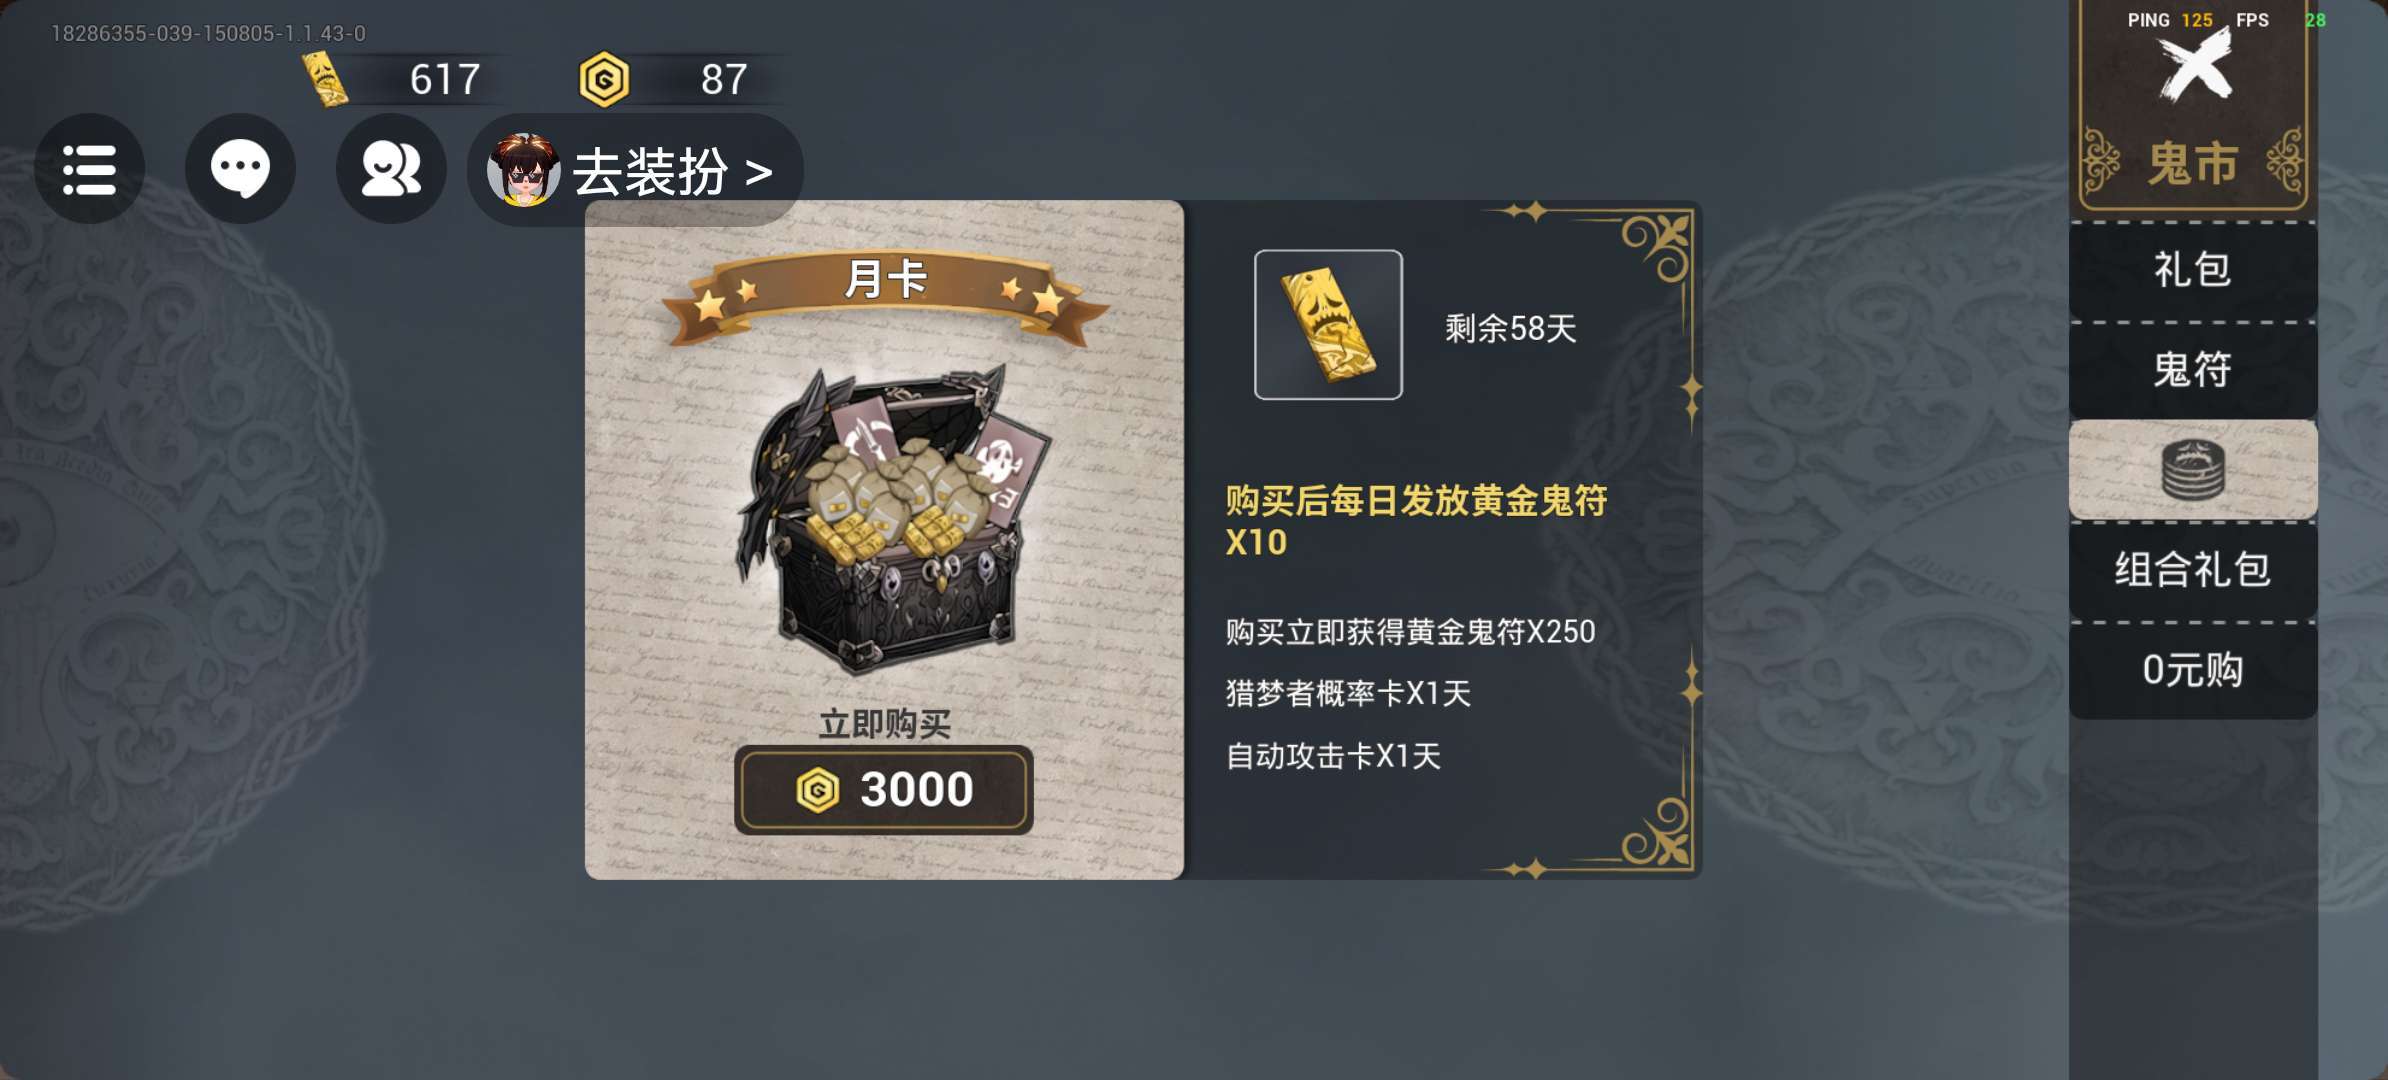Tap the golden talisman currency icon
The height and width of the screenshot is (1080, 2388).
coord(325,79)
